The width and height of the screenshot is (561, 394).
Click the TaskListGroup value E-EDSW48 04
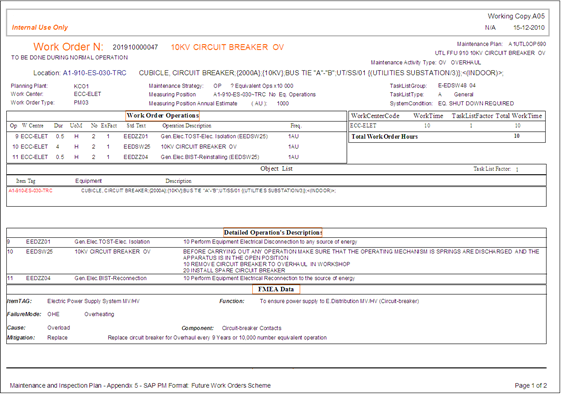click(x=457, y=86)
